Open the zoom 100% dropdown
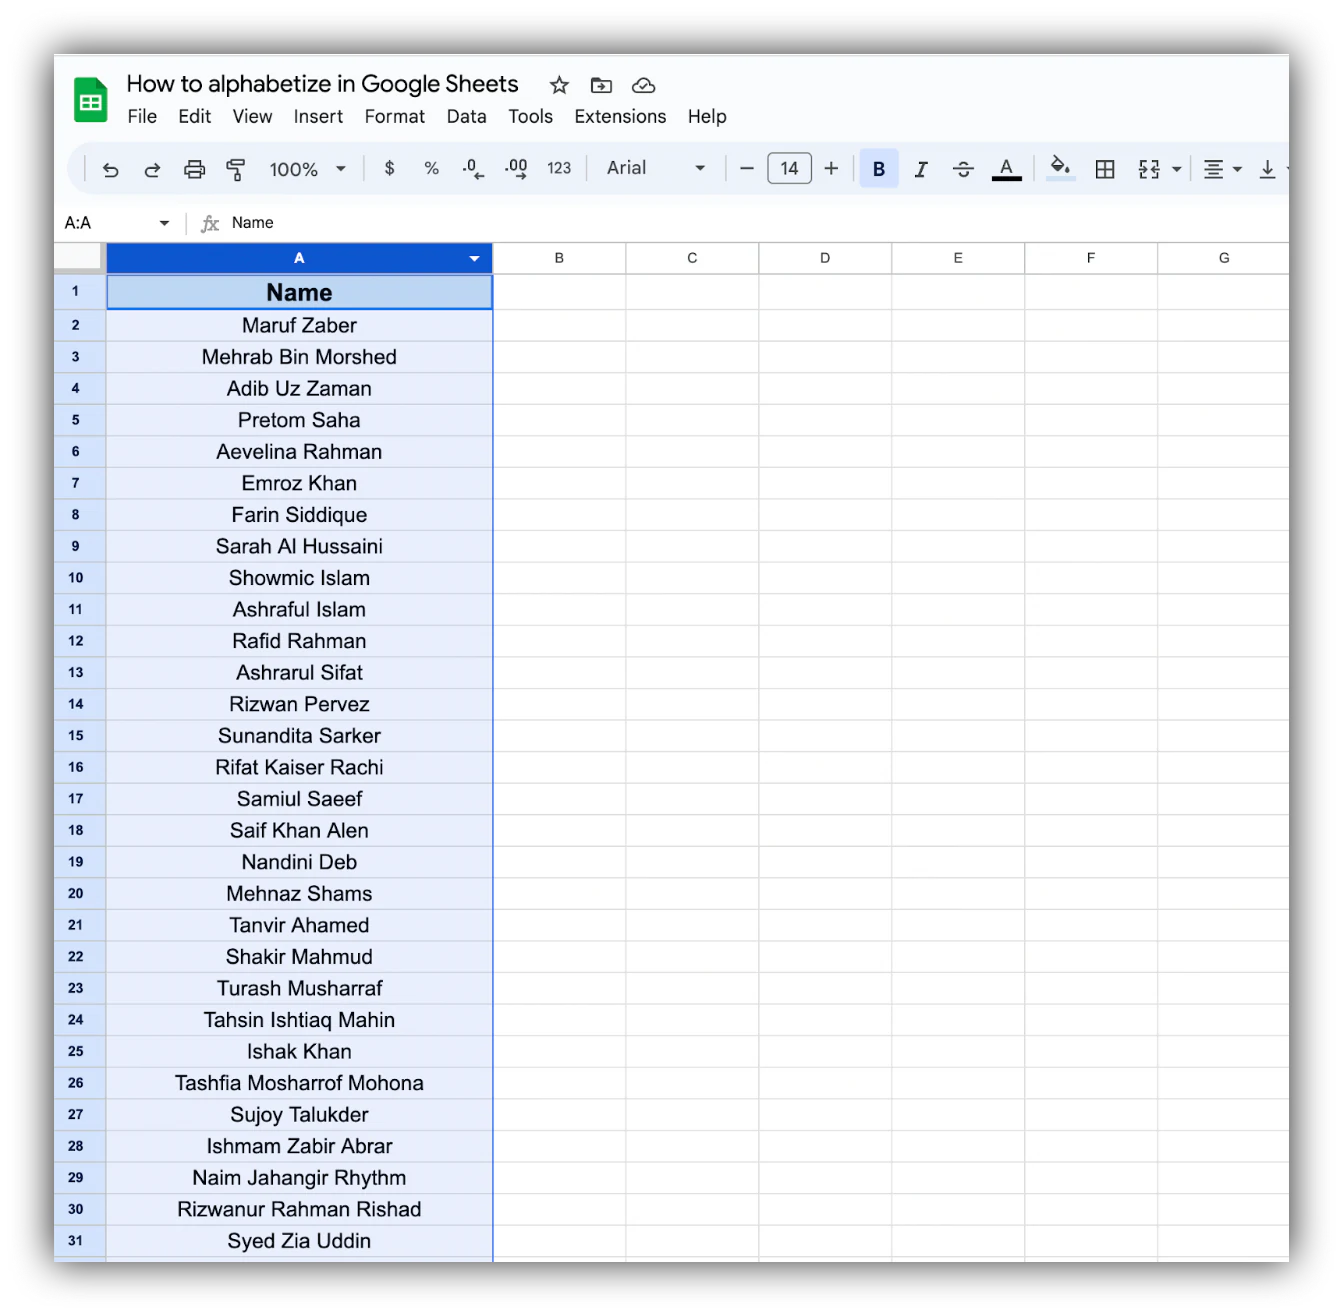This screenshot has width=1343, height=1316. [x=307, y=169]
